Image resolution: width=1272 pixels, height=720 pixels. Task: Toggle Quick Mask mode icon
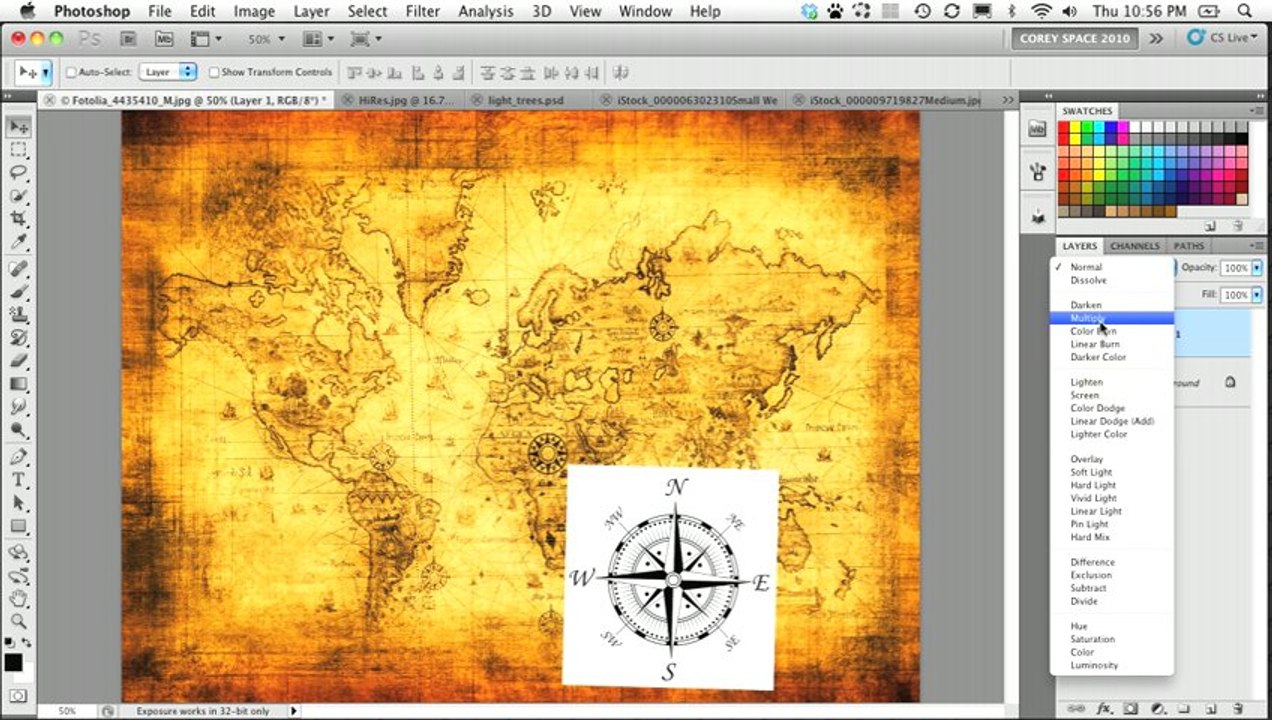[x=18, y=696]
